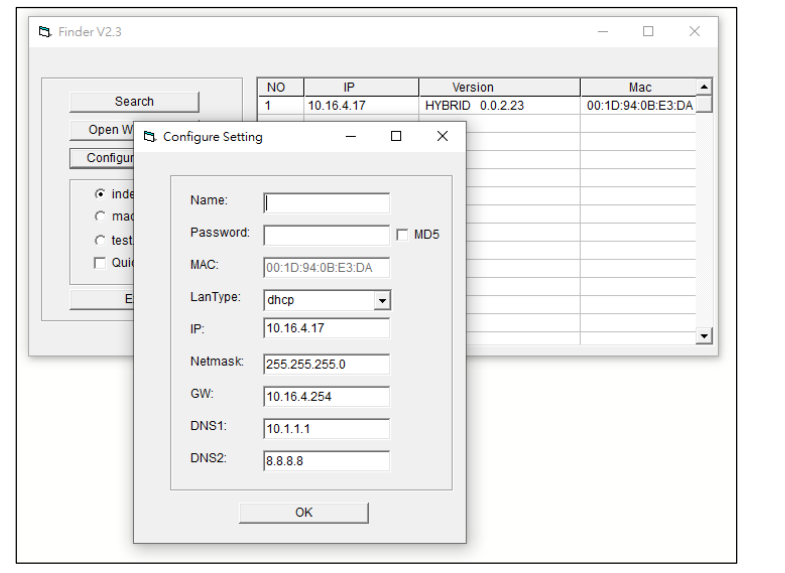Focus the Name input field
785x573 pixels.
tap(326, 203)
